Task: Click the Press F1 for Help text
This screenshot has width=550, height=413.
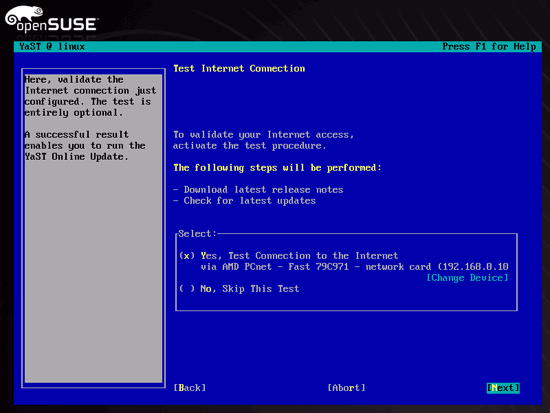Action: tap(489, 47)
